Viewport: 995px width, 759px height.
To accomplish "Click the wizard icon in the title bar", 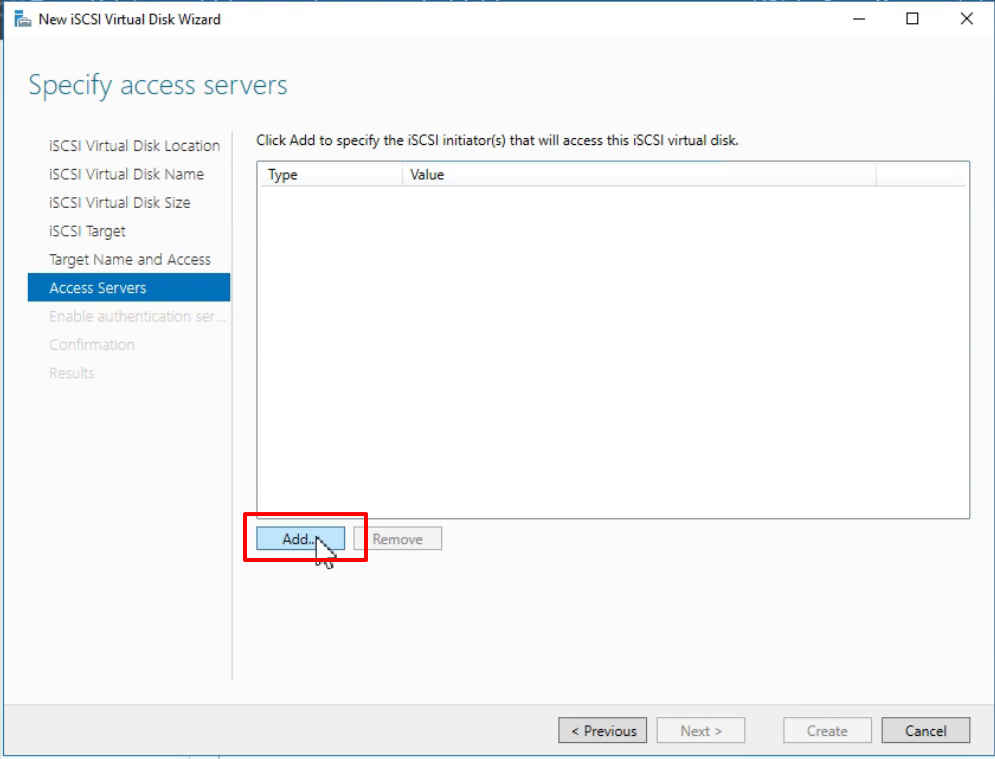I will click(22, 20).
